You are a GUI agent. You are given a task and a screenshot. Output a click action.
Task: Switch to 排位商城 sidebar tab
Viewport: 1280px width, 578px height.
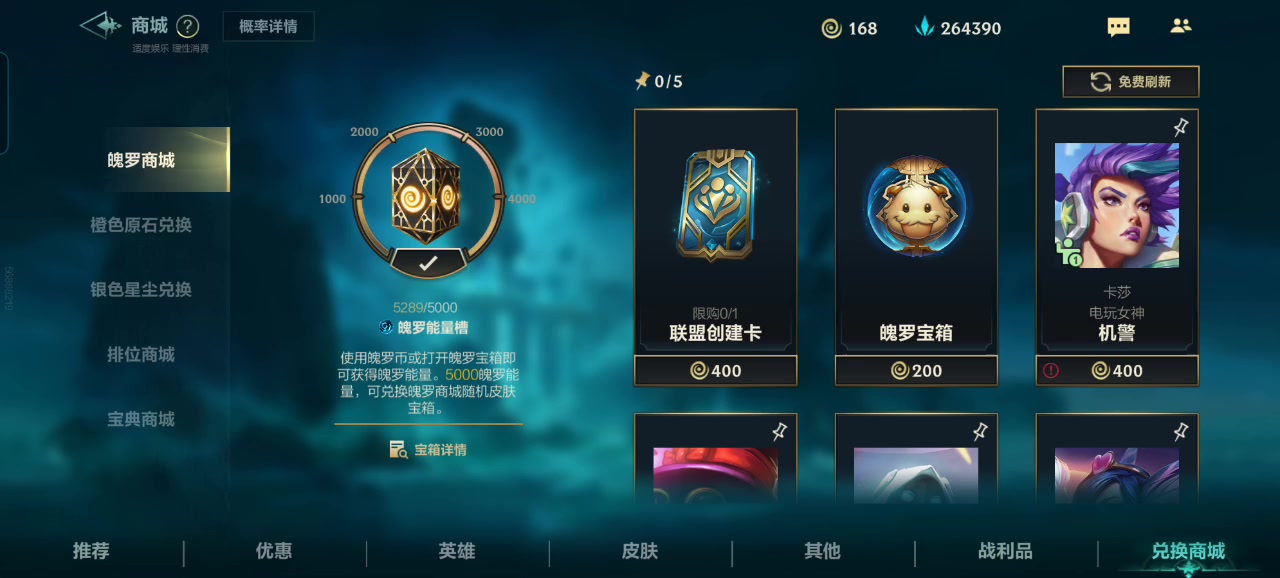point(141,354)
